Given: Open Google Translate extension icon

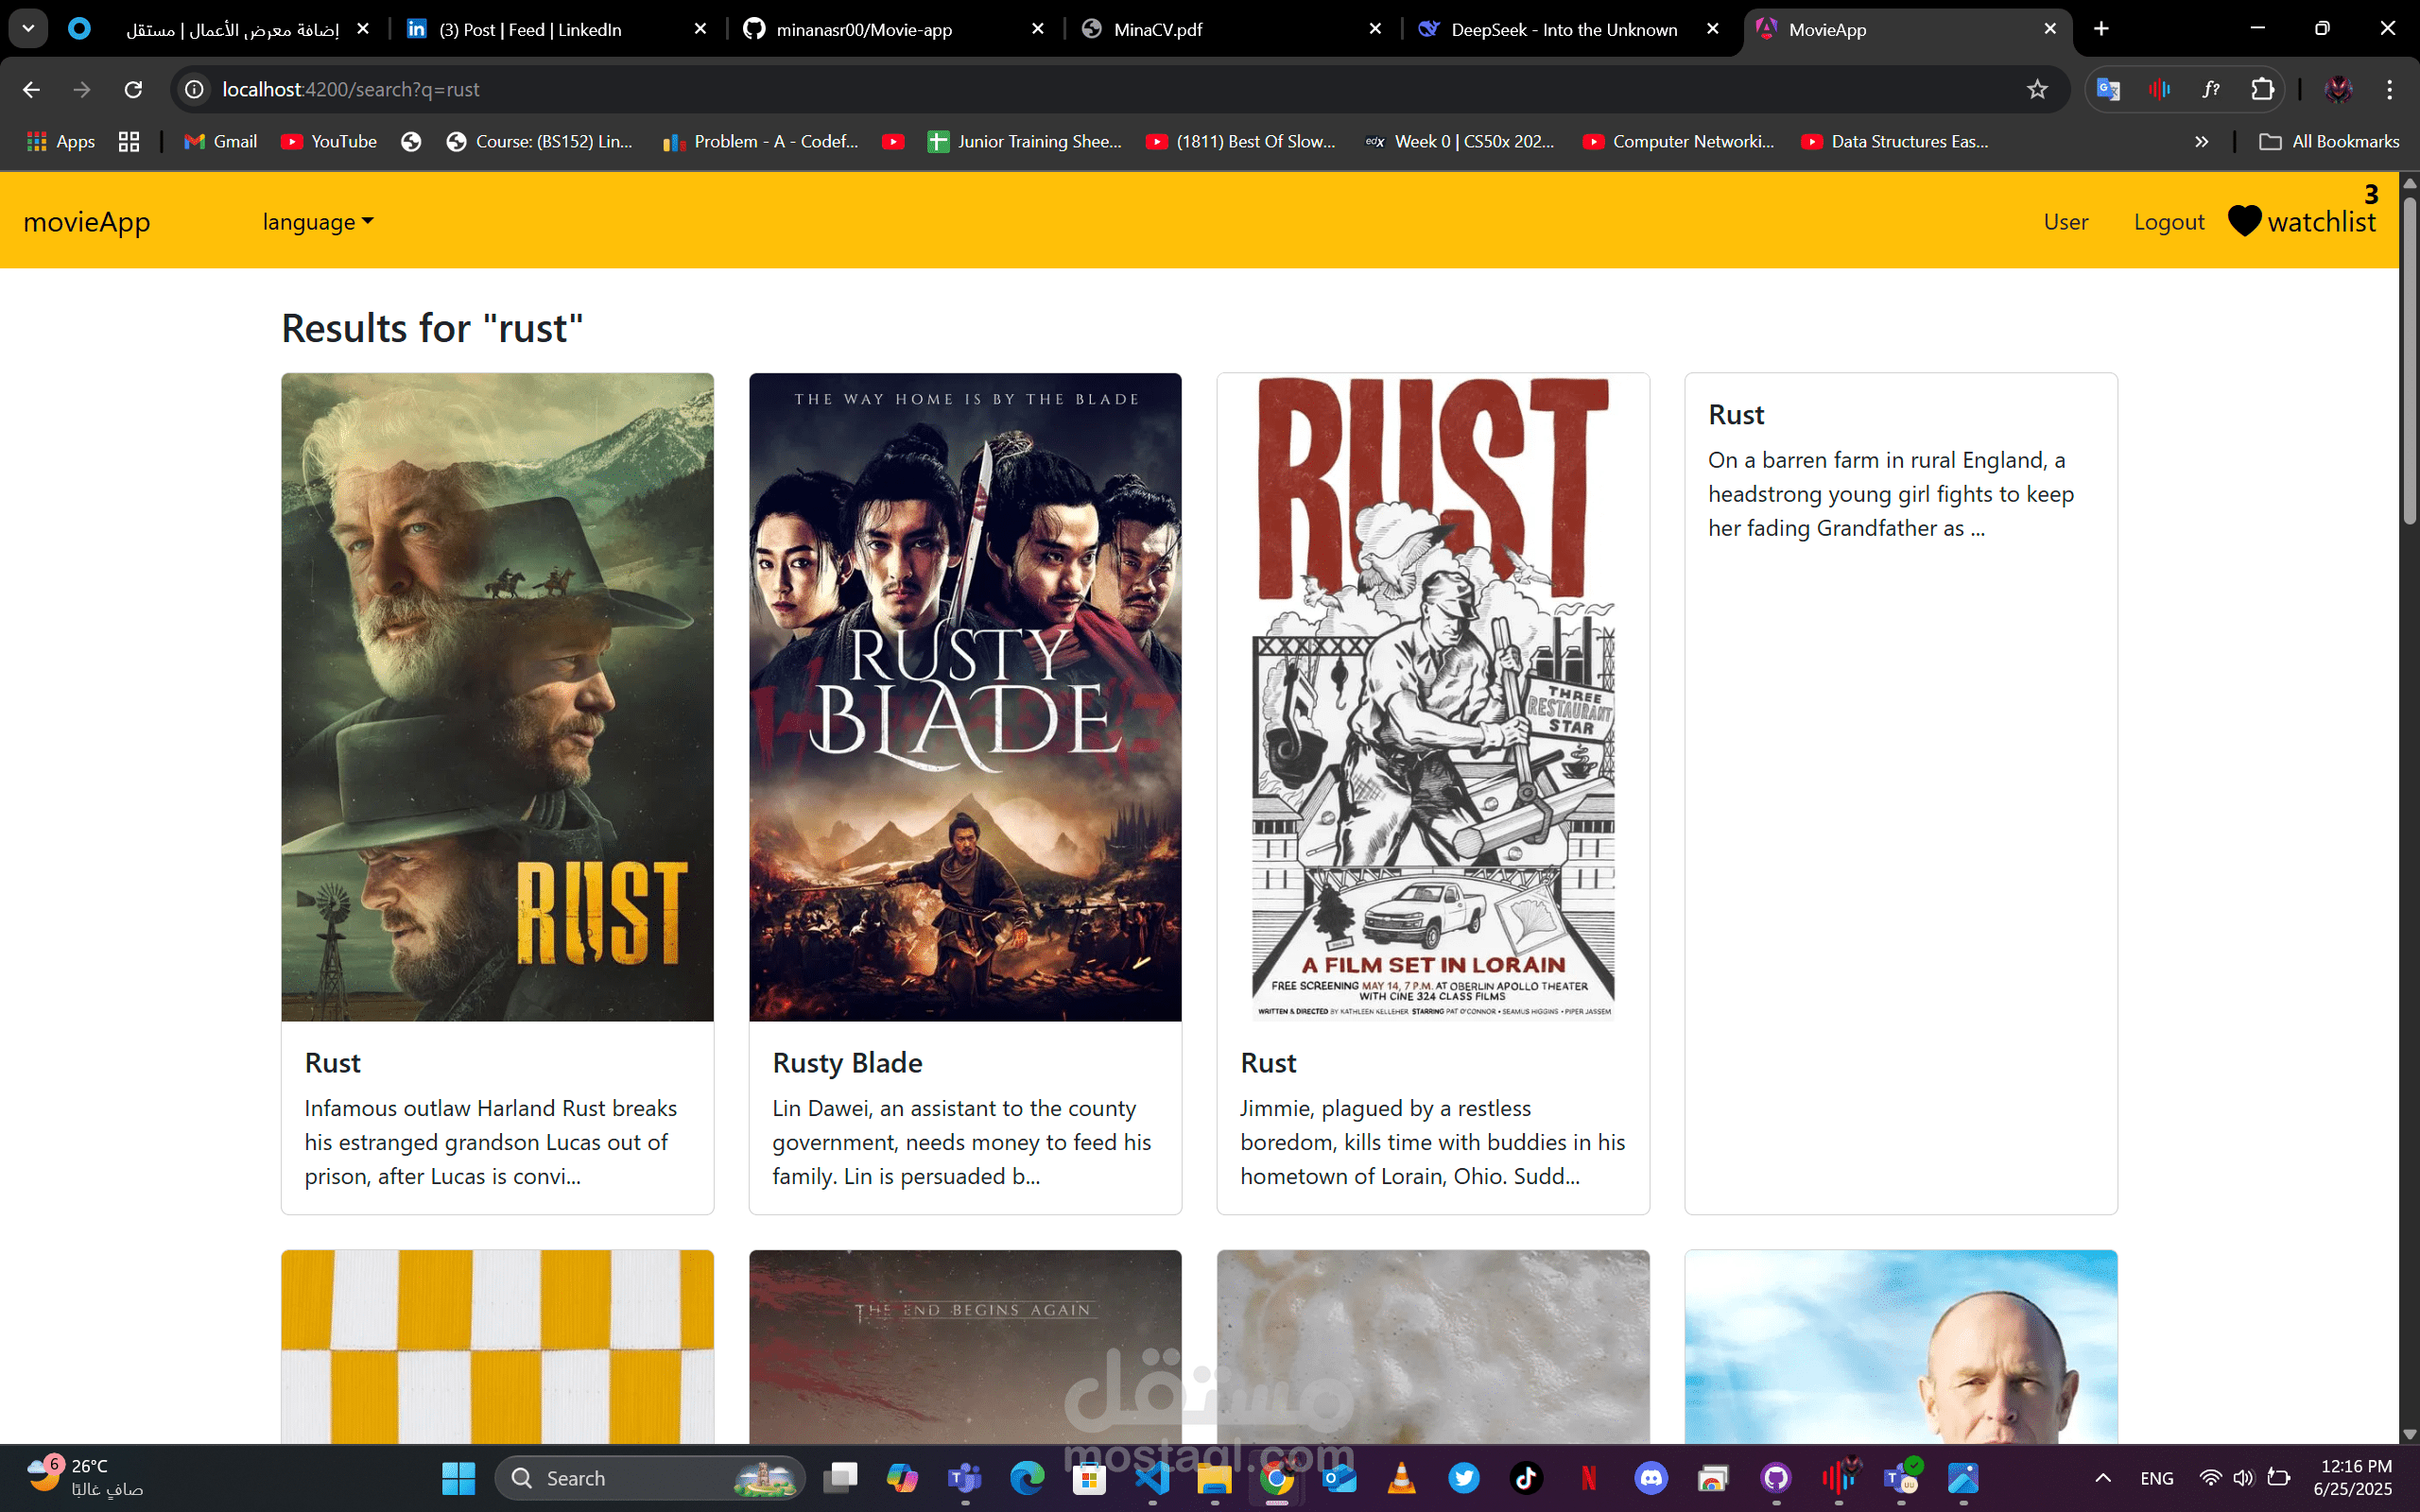Looking at the screenshot, I should coord(2109,90).
